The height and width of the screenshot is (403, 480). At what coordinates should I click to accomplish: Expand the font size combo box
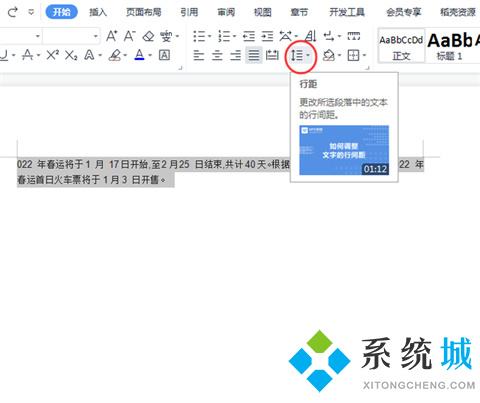[96, 36]
